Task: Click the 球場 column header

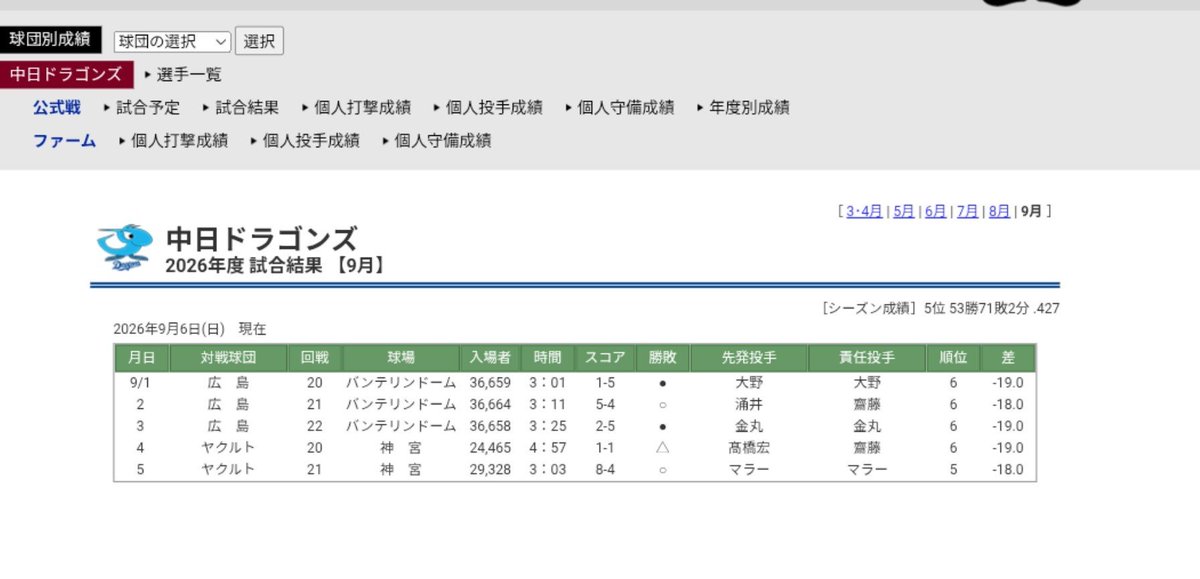Action: point(401,357)
